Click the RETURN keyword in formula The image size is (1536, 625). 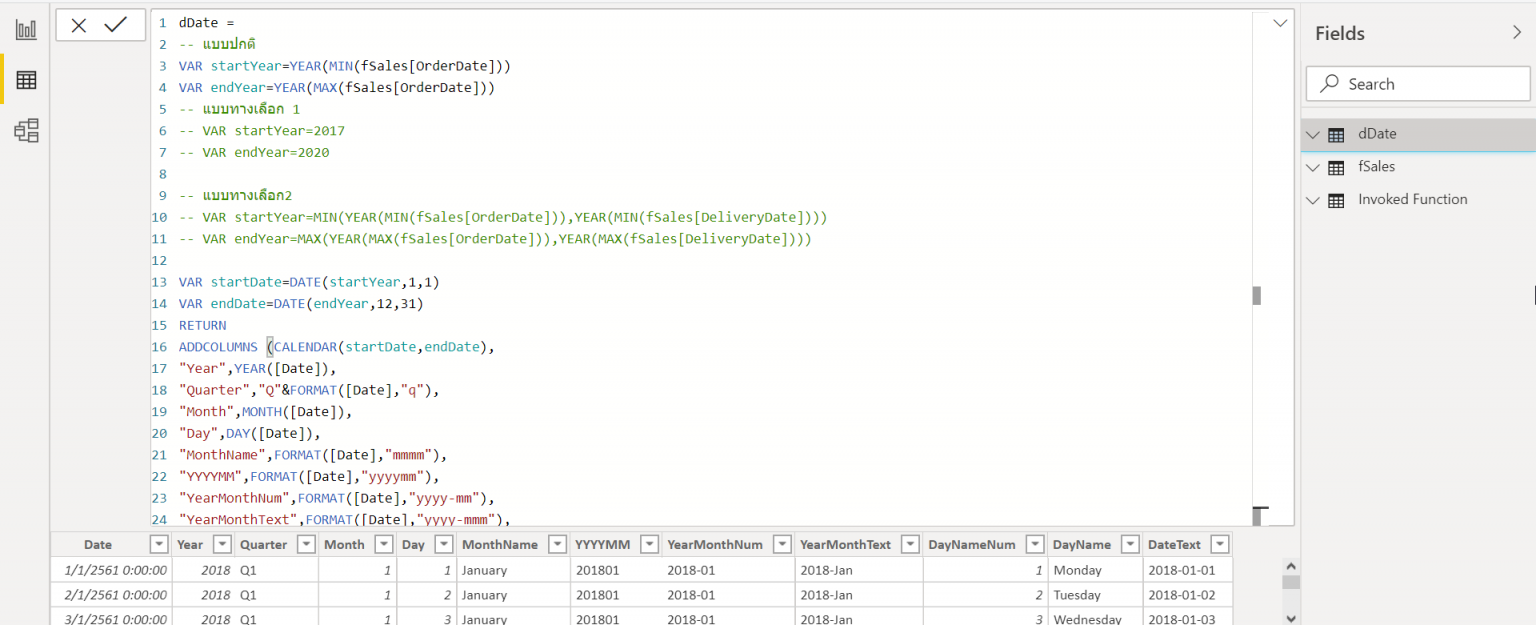[203, 325]
